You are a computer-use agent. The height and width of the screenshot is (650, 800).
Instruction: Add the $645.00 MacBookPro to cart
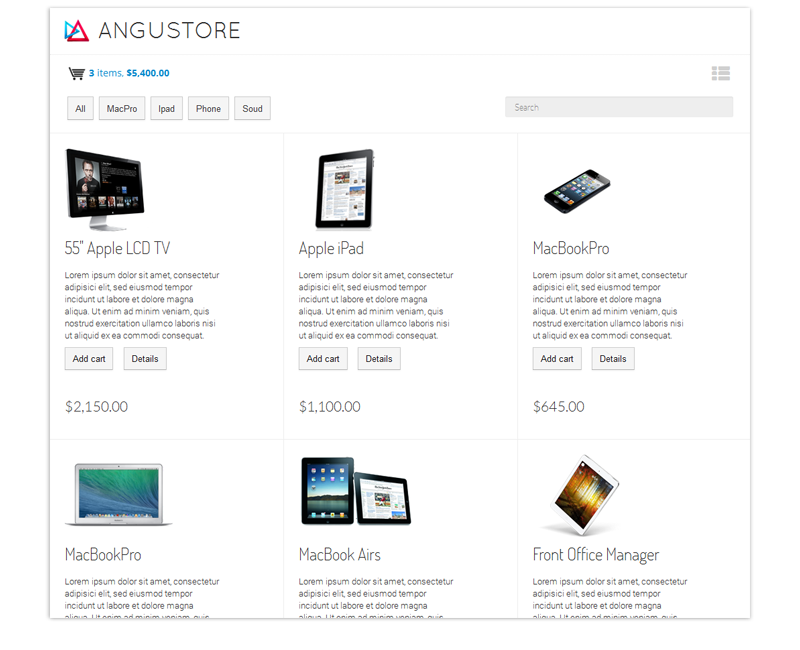click(557, 359)
